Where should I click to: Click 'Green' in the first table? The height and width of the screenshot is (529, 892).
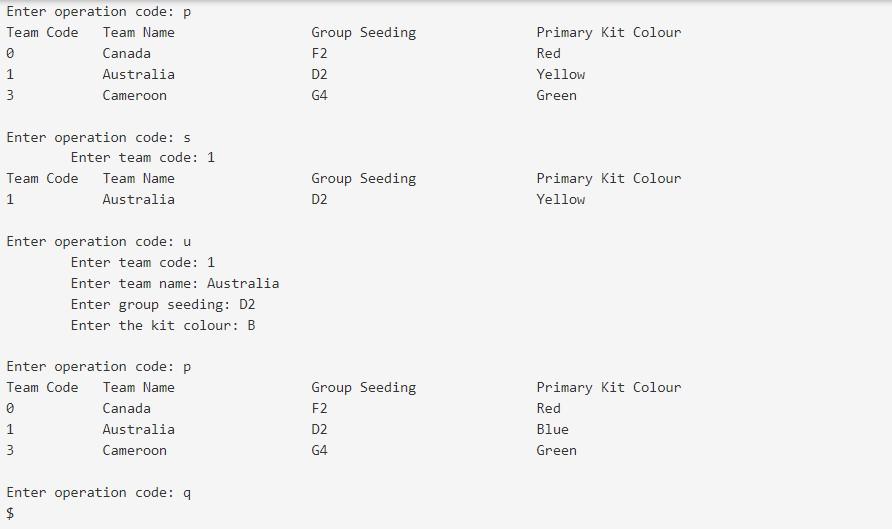click(556, 96)
